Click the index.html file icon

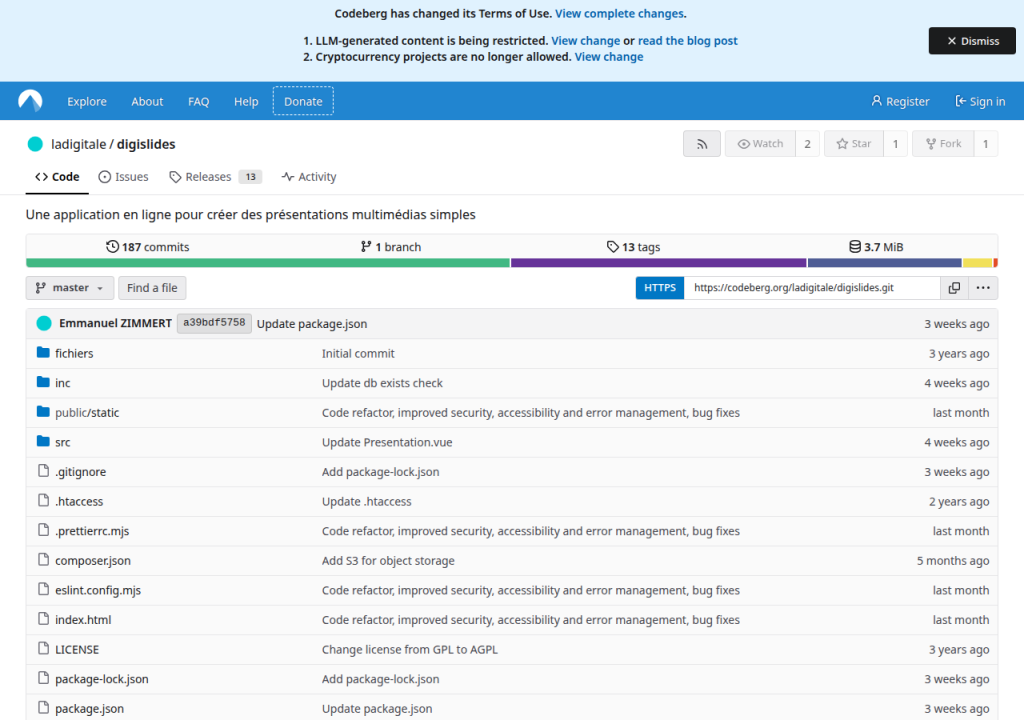[43, 619]
